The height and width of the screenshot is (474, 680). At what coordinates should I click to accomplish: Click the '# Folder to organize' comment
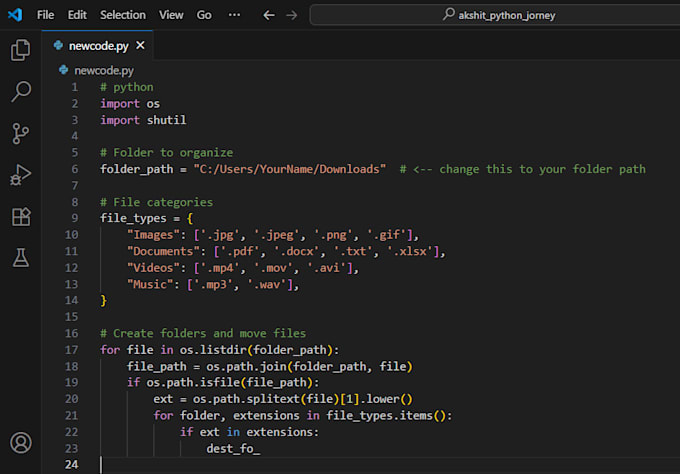click(x=167, y=153)
